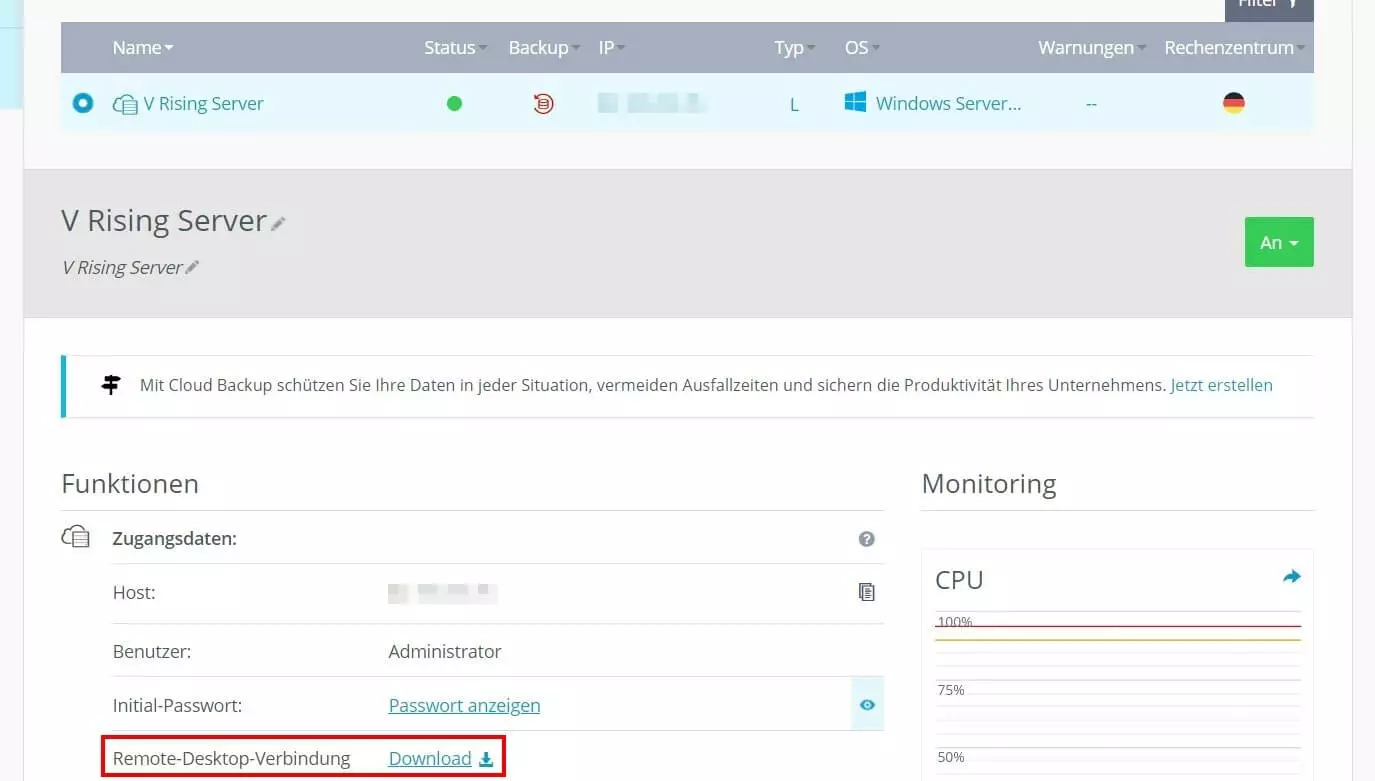Sort table by Warnungen column header
Screen dimensions: 1375x781
click(x=1091, y=47)
